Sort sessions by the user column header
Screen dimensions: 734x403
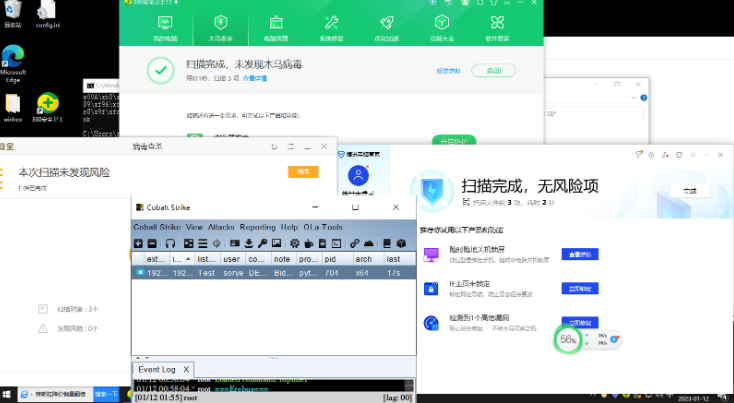pos(233,259)
